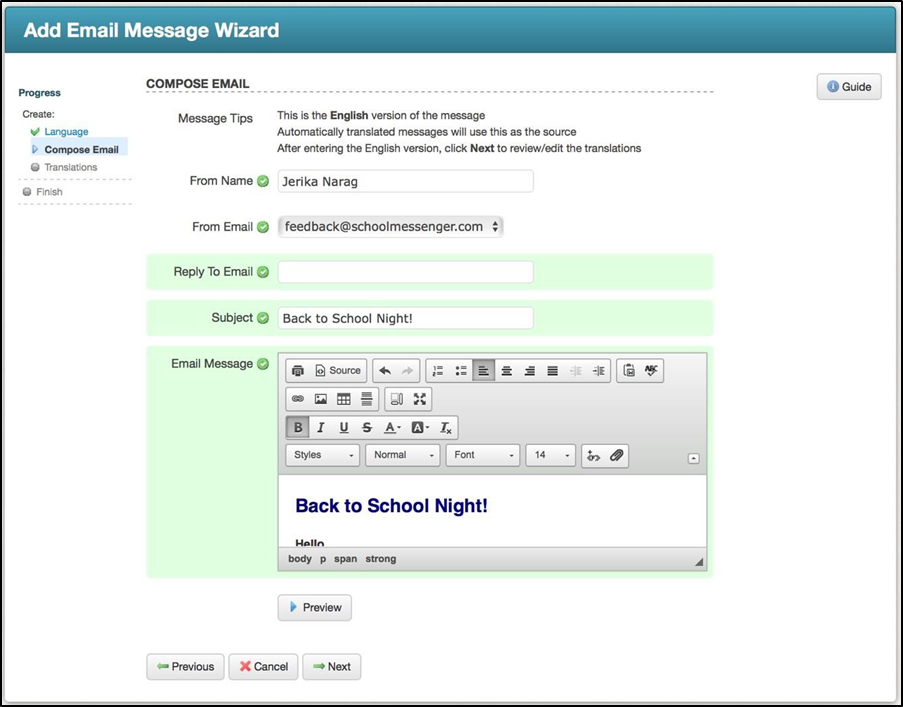
Task: Undo the last edit in the editor
Action: coord(385,371)
